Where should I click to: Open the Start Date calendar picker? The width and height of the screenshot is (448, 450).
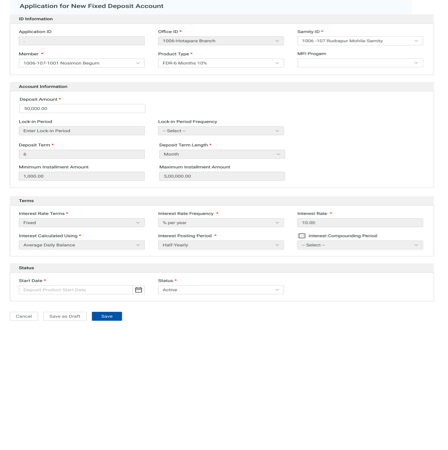[138, 290]
